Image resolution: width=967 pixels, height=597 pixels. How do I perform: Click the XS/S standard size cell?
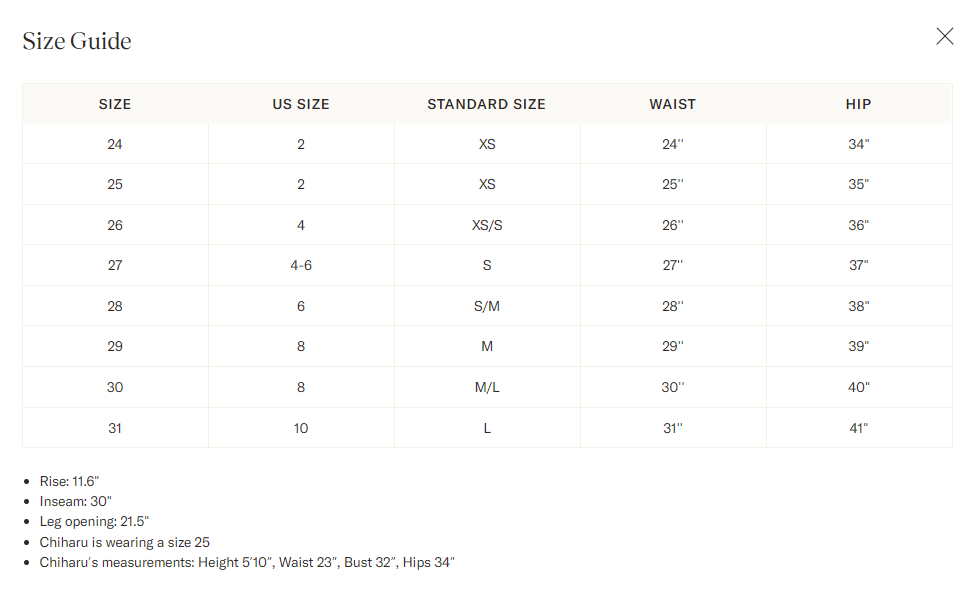click(x=487, y=225)
